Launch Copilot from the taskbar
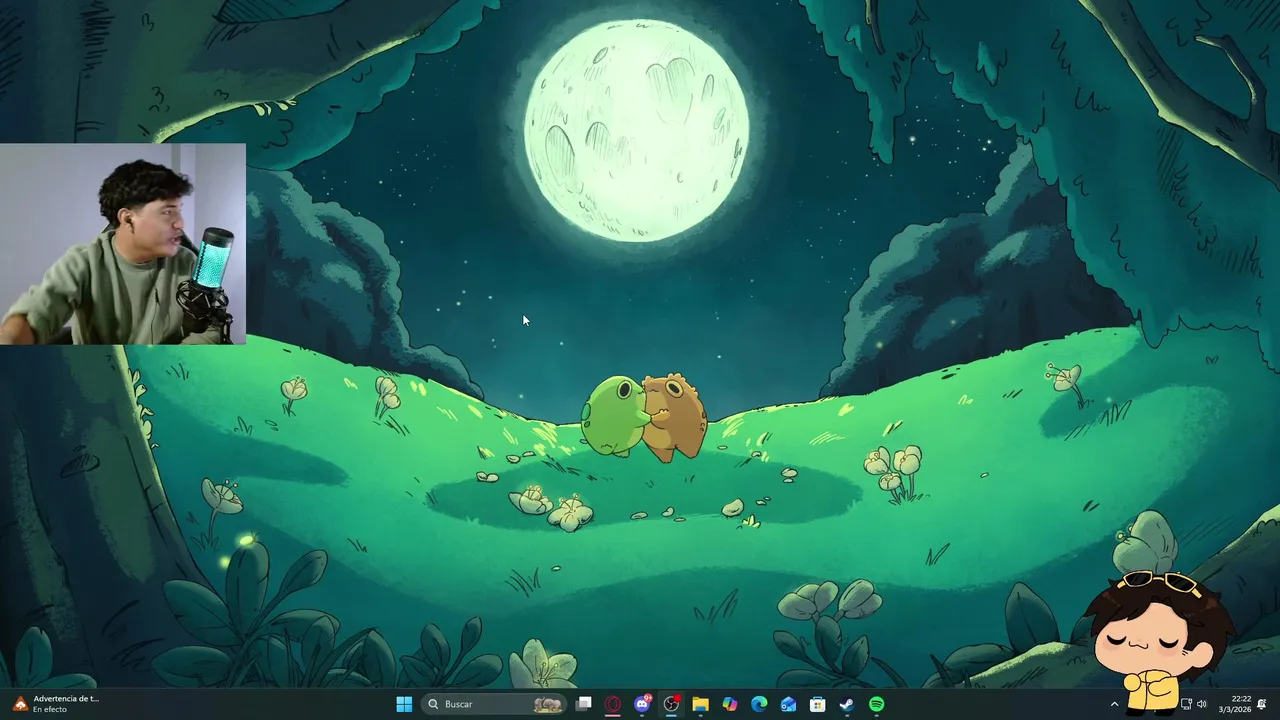The image size is (1280, 720). pyautogui.click(x=730, y=704)
